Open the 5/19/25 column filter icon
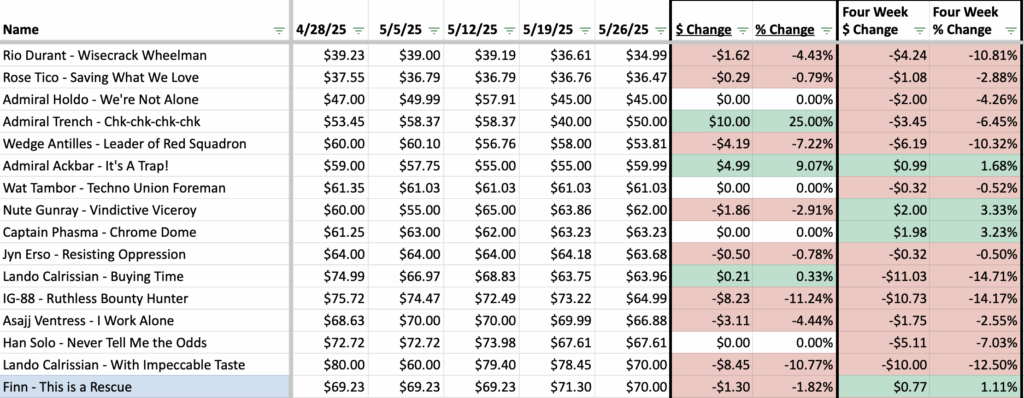The width and height of the screenshot is (1024, 398). pyautogui.click(x=586, y=30)
